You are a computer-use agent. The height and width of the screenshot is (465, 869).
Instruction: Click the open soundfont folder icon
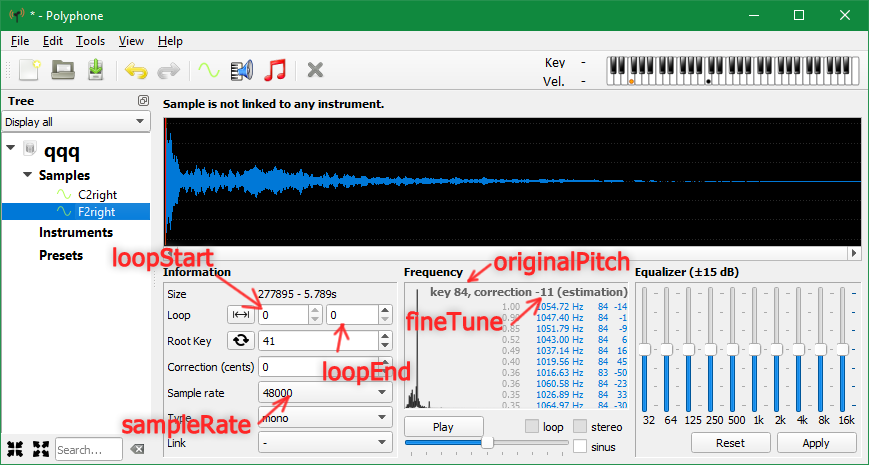coord(63,70)
